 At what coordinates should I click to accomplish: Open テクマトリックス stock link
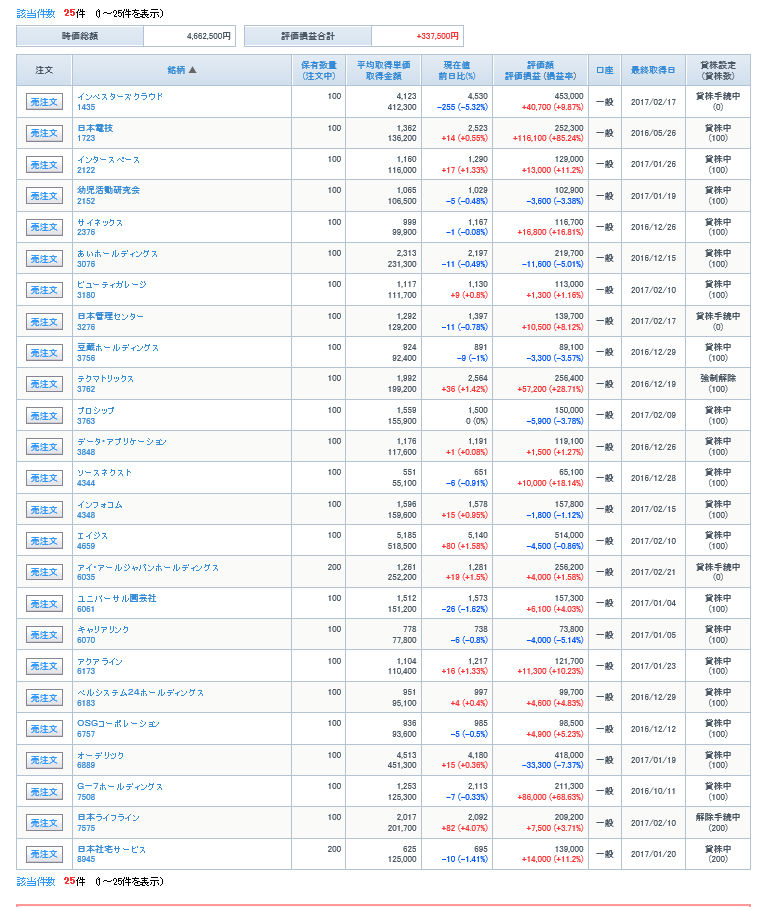click(105, 379)
